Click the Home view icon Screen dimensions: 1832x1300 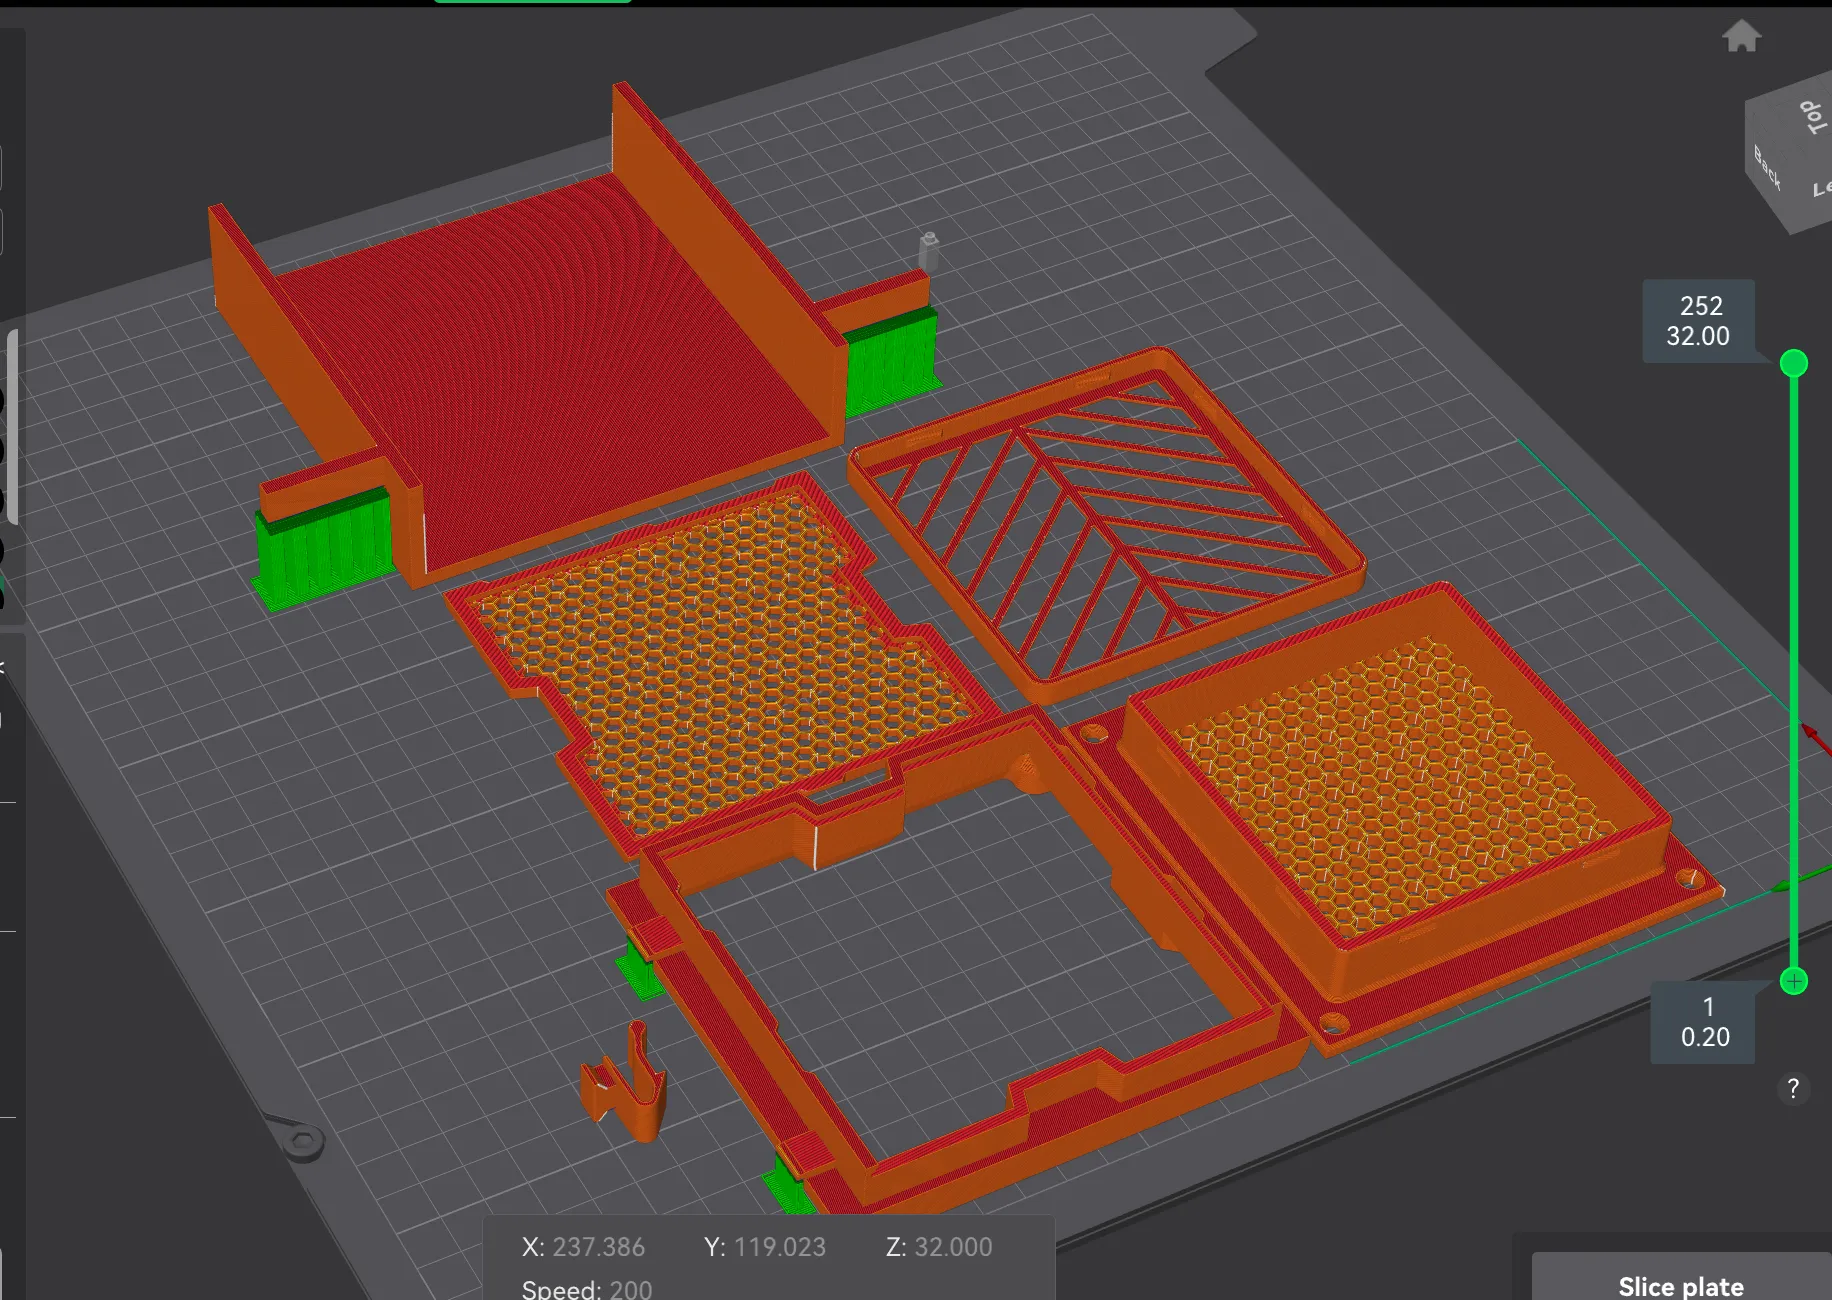1741,36
